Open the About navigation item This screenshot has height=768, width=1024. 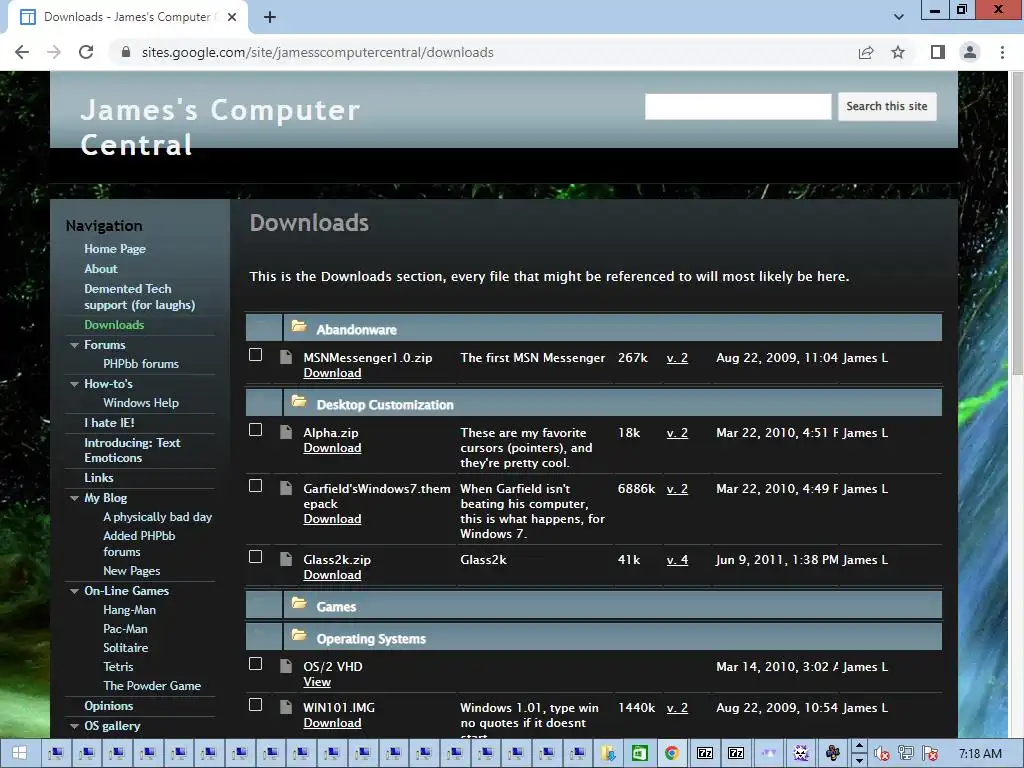coord(101,268)
